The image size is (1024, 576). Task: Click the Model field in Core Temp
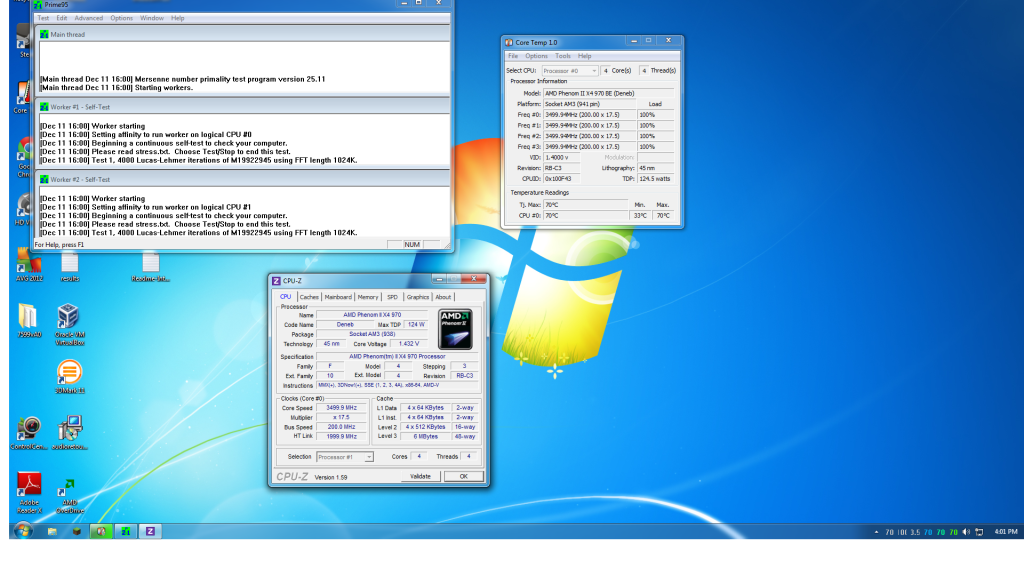(609, 93)
